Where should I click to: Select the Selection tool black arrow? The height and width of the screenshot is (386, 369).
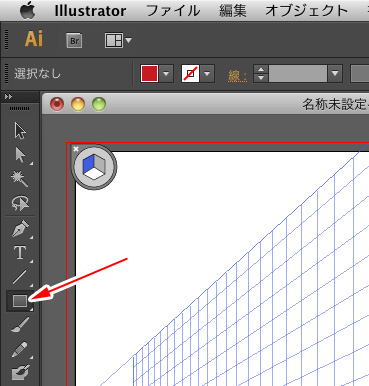point(20,130)
